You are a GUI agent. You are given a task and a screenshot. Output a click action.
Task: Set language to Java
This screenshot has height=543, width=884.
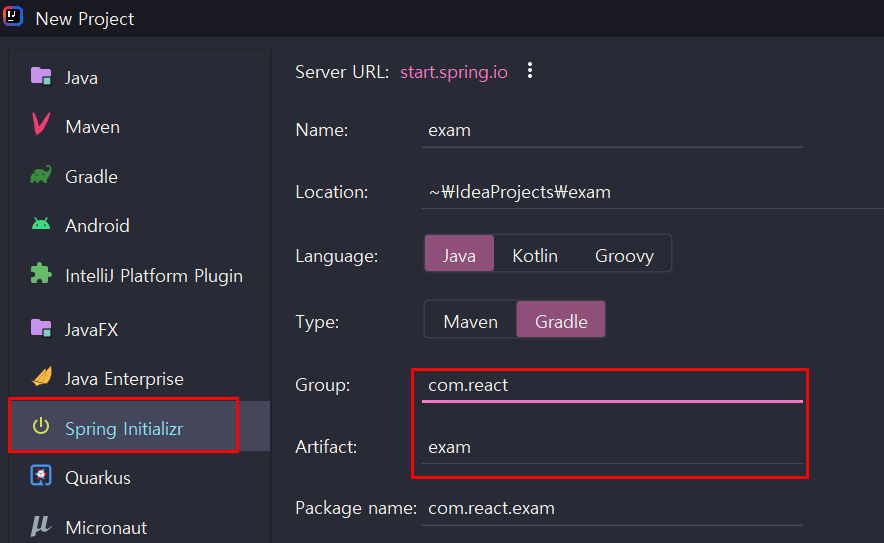(459, 253)
